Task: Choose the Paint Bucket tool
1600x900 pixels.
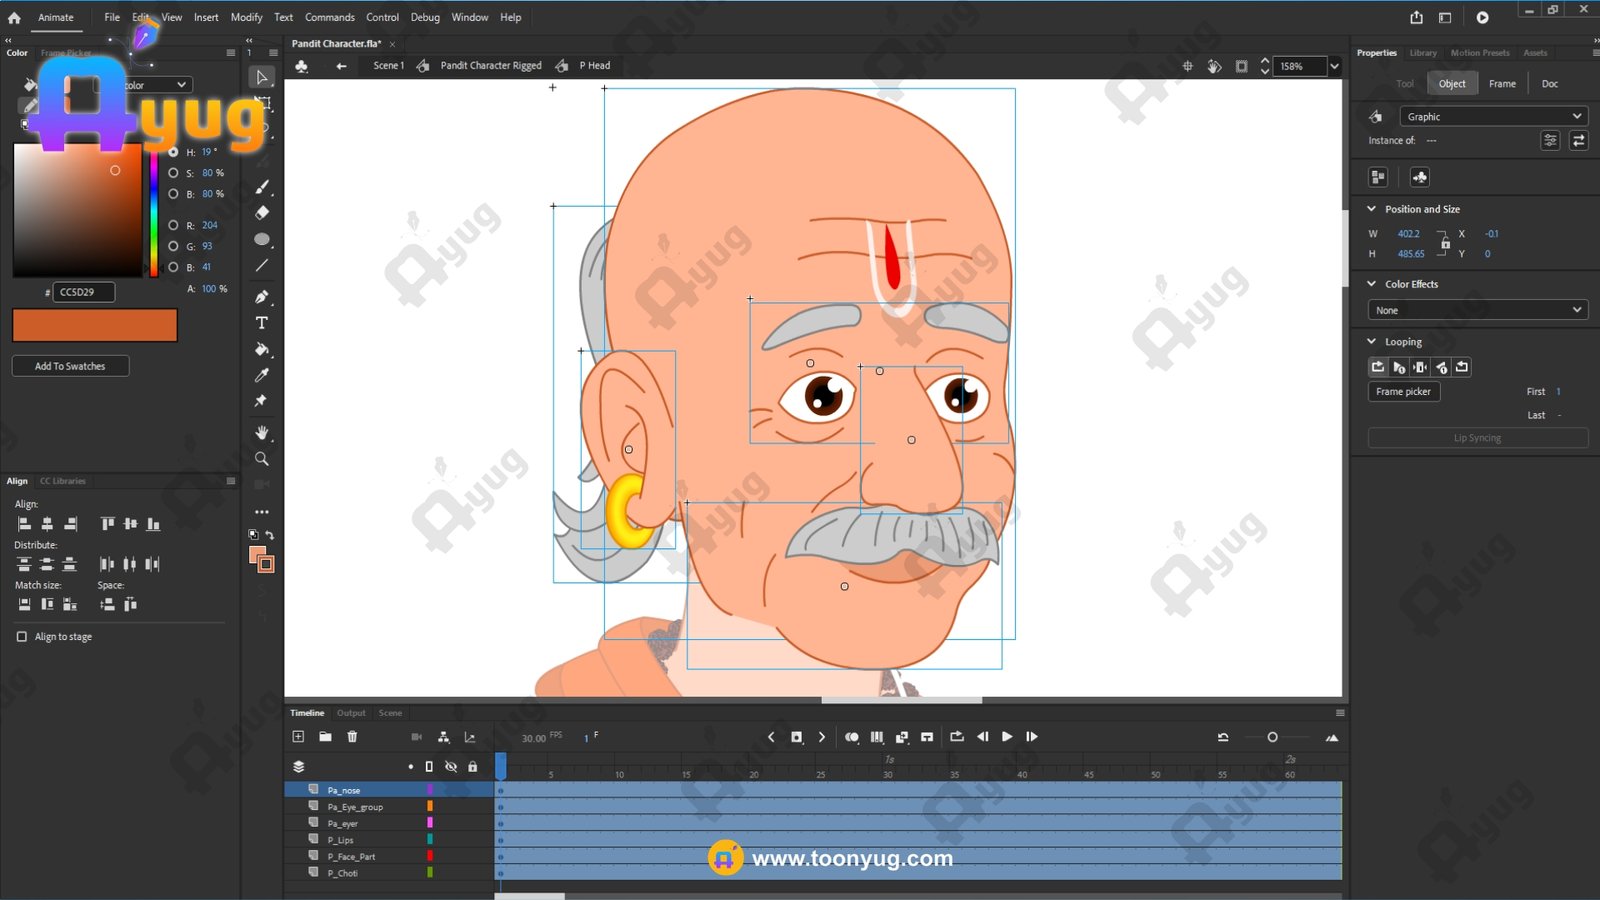Action: pyautogui.click(x=262, y=349)
